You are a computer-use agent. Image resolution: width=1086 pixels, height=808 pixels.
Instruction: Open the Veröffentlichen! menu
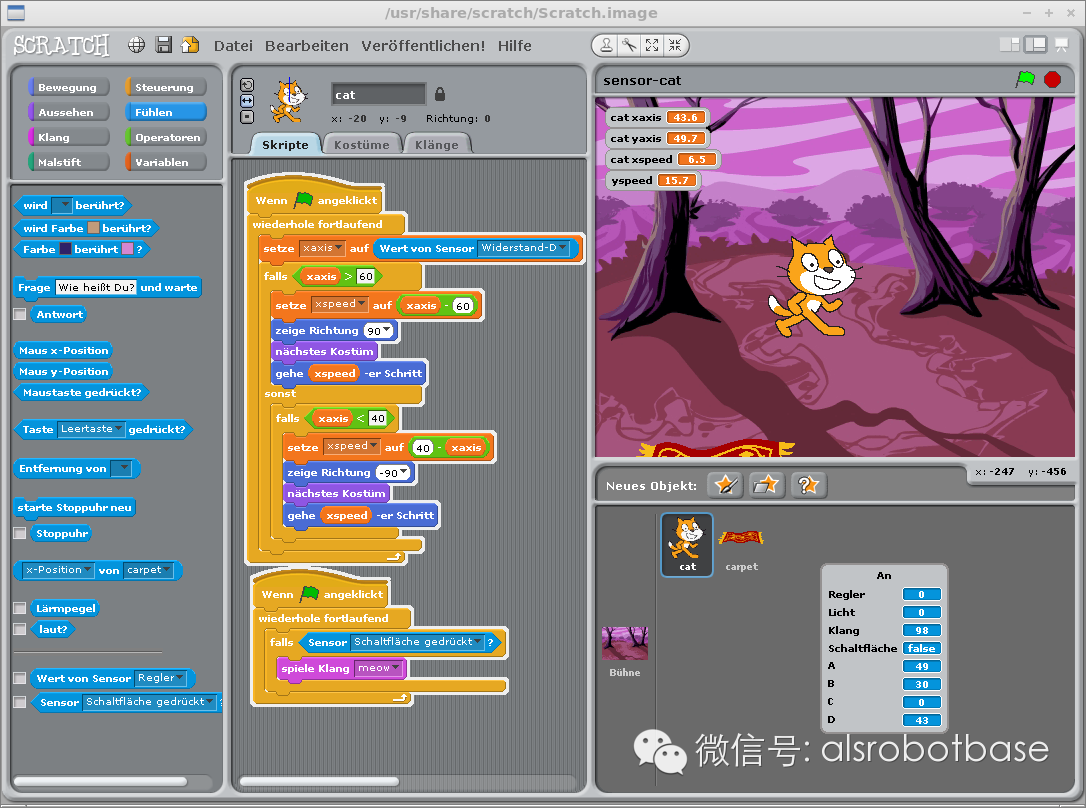coord(423,46)
